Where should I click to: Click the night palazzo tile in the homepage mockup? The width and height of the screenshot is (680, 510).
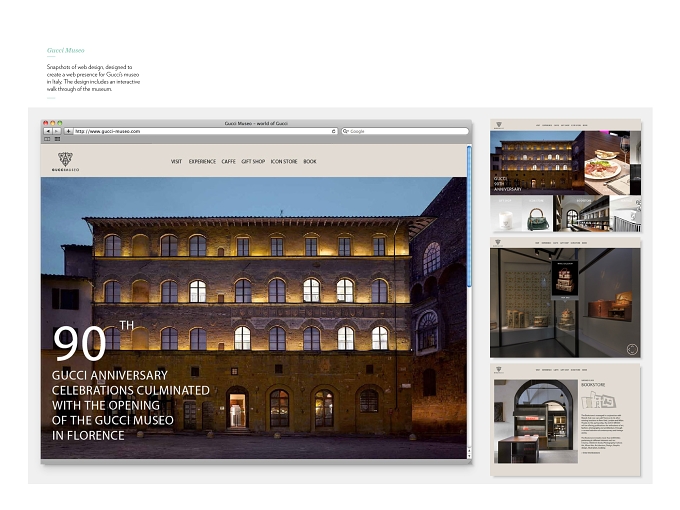click(537, 163)
